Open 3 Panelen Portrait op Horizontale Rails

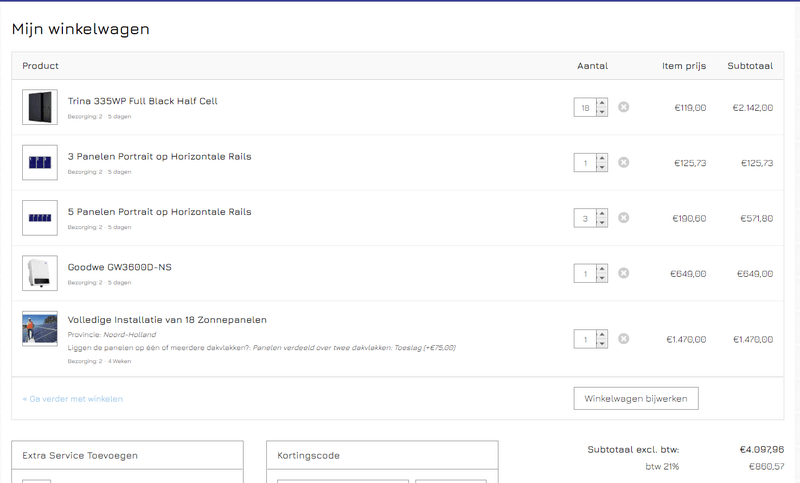(159, 157)
